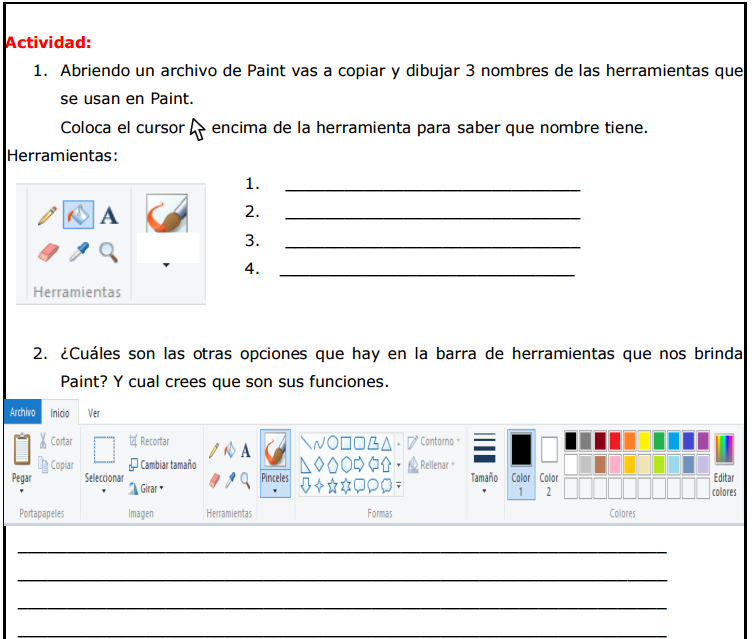This screenshot has width=756, height=639.
Task: Choose the Text 'A' tool in the enlarged panel
Action: click(x=109, y=215)
